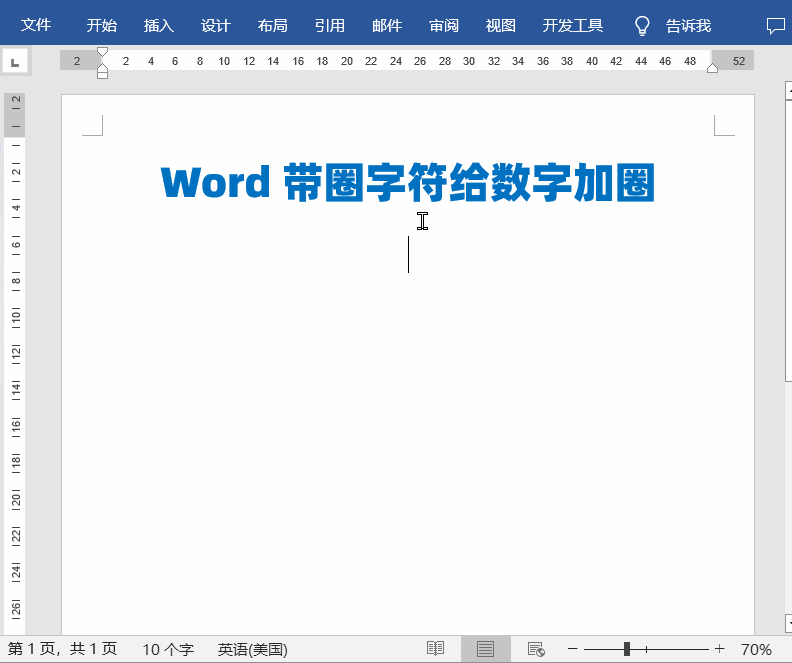Click language indicator 英语(美国)
The image size is (792, 663).
253,649
